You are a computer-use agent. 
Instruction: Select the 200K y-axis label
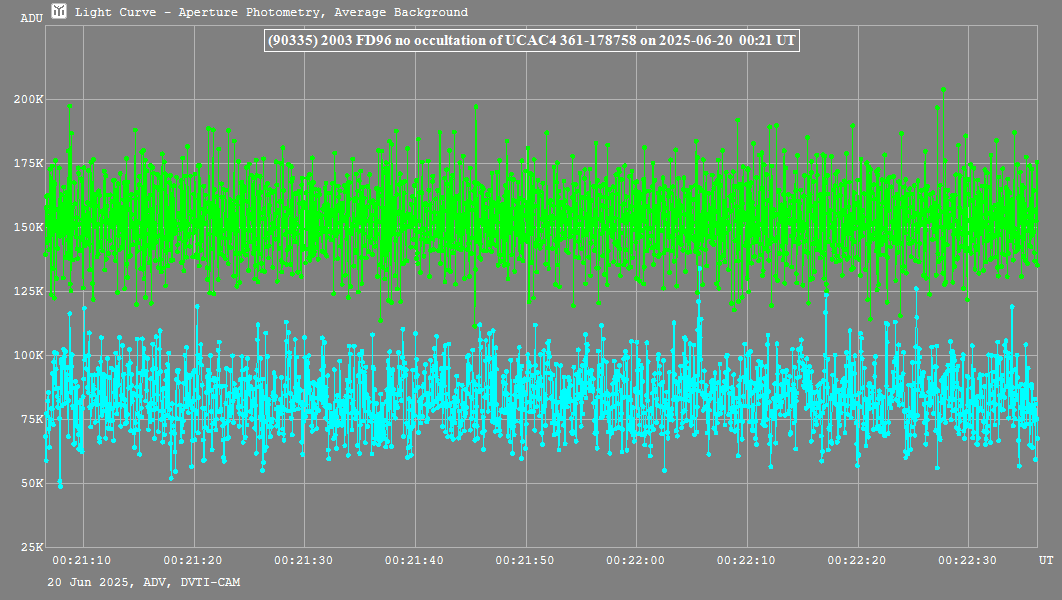(x=28, y=100)
